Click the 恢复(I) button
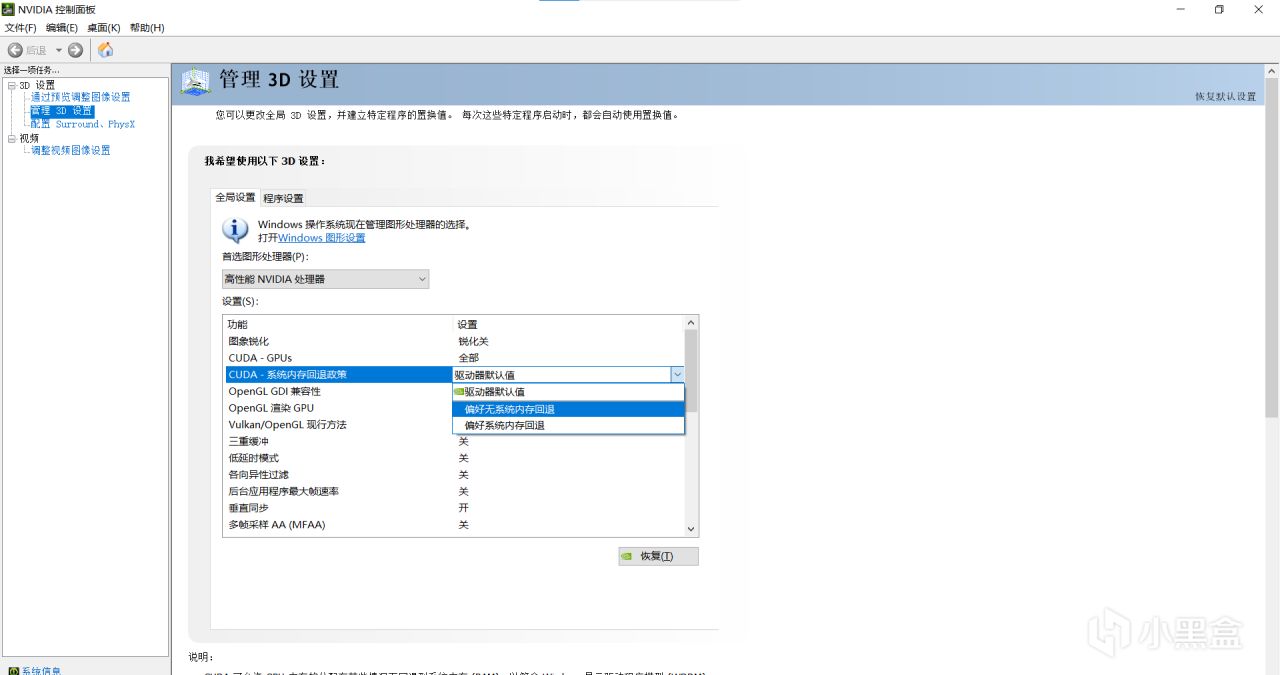 (658, 556)
